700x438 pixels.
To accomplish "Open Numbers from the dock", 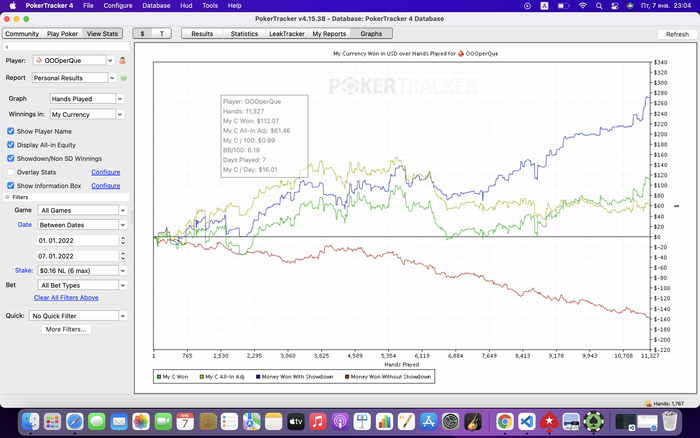I will [x=384, y=421].
